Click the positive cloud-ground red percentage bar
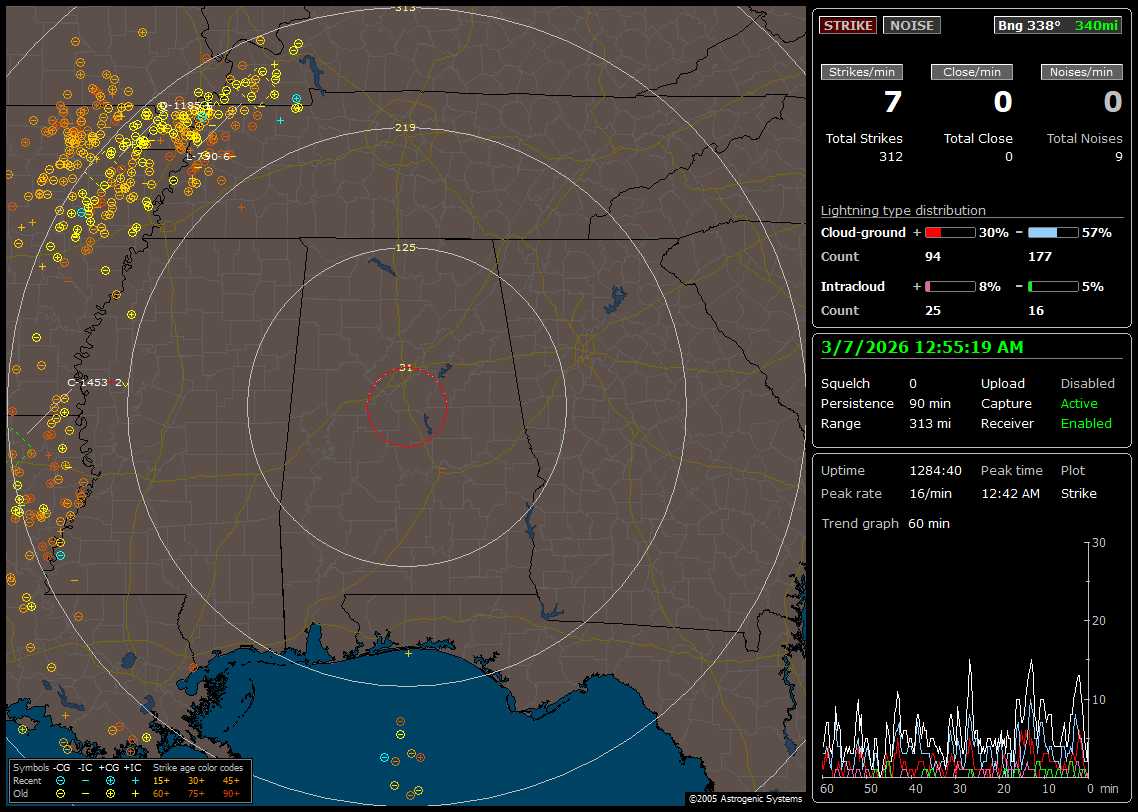1138x812 pixels. point(949,232)
